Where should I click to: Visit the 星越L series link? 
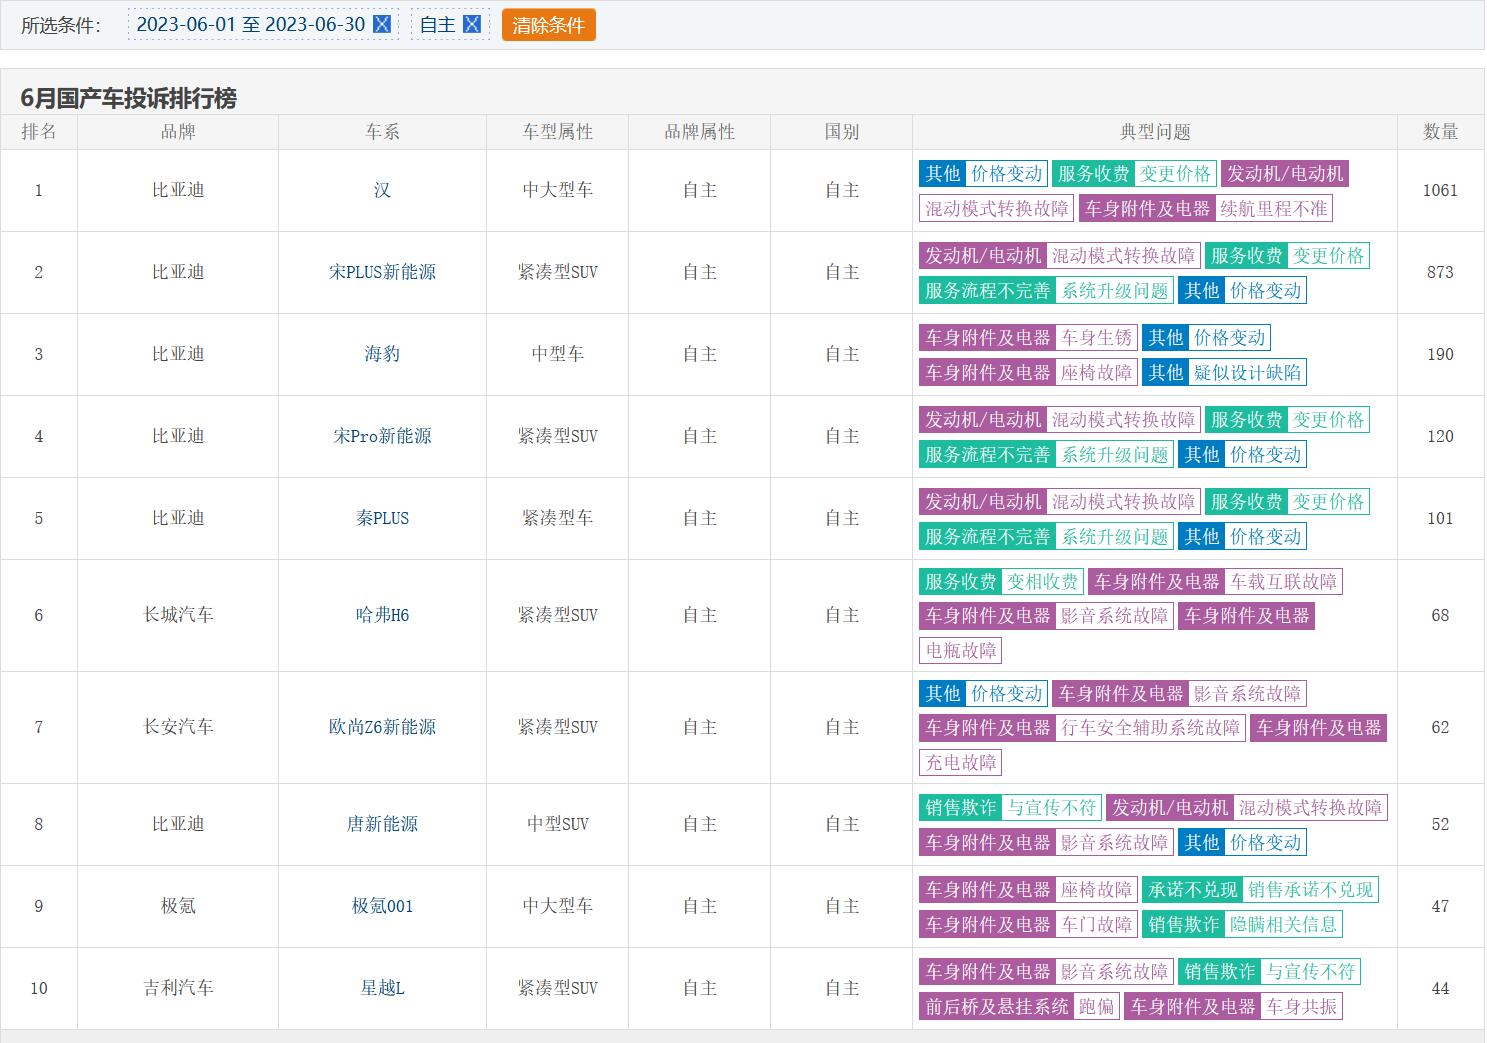(x=382, y=988)
